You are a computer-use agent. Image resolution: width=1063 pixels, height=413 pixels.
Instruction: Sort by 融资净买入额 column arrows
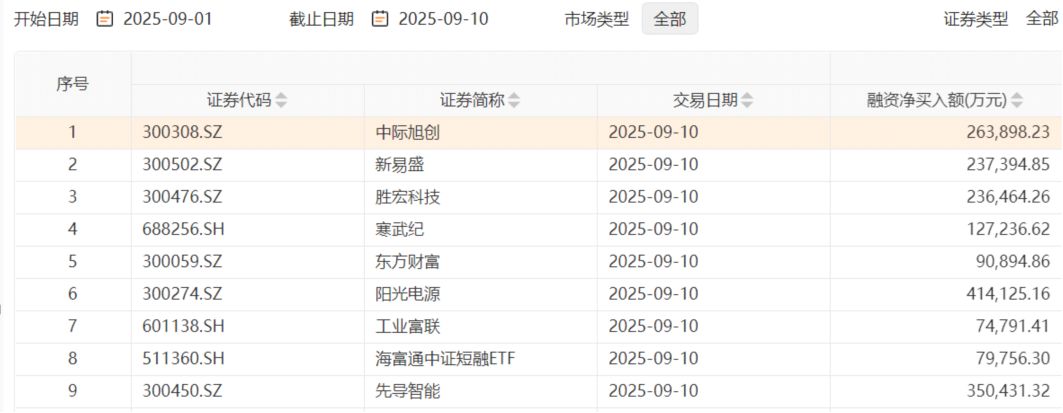tap(1017, 100)
